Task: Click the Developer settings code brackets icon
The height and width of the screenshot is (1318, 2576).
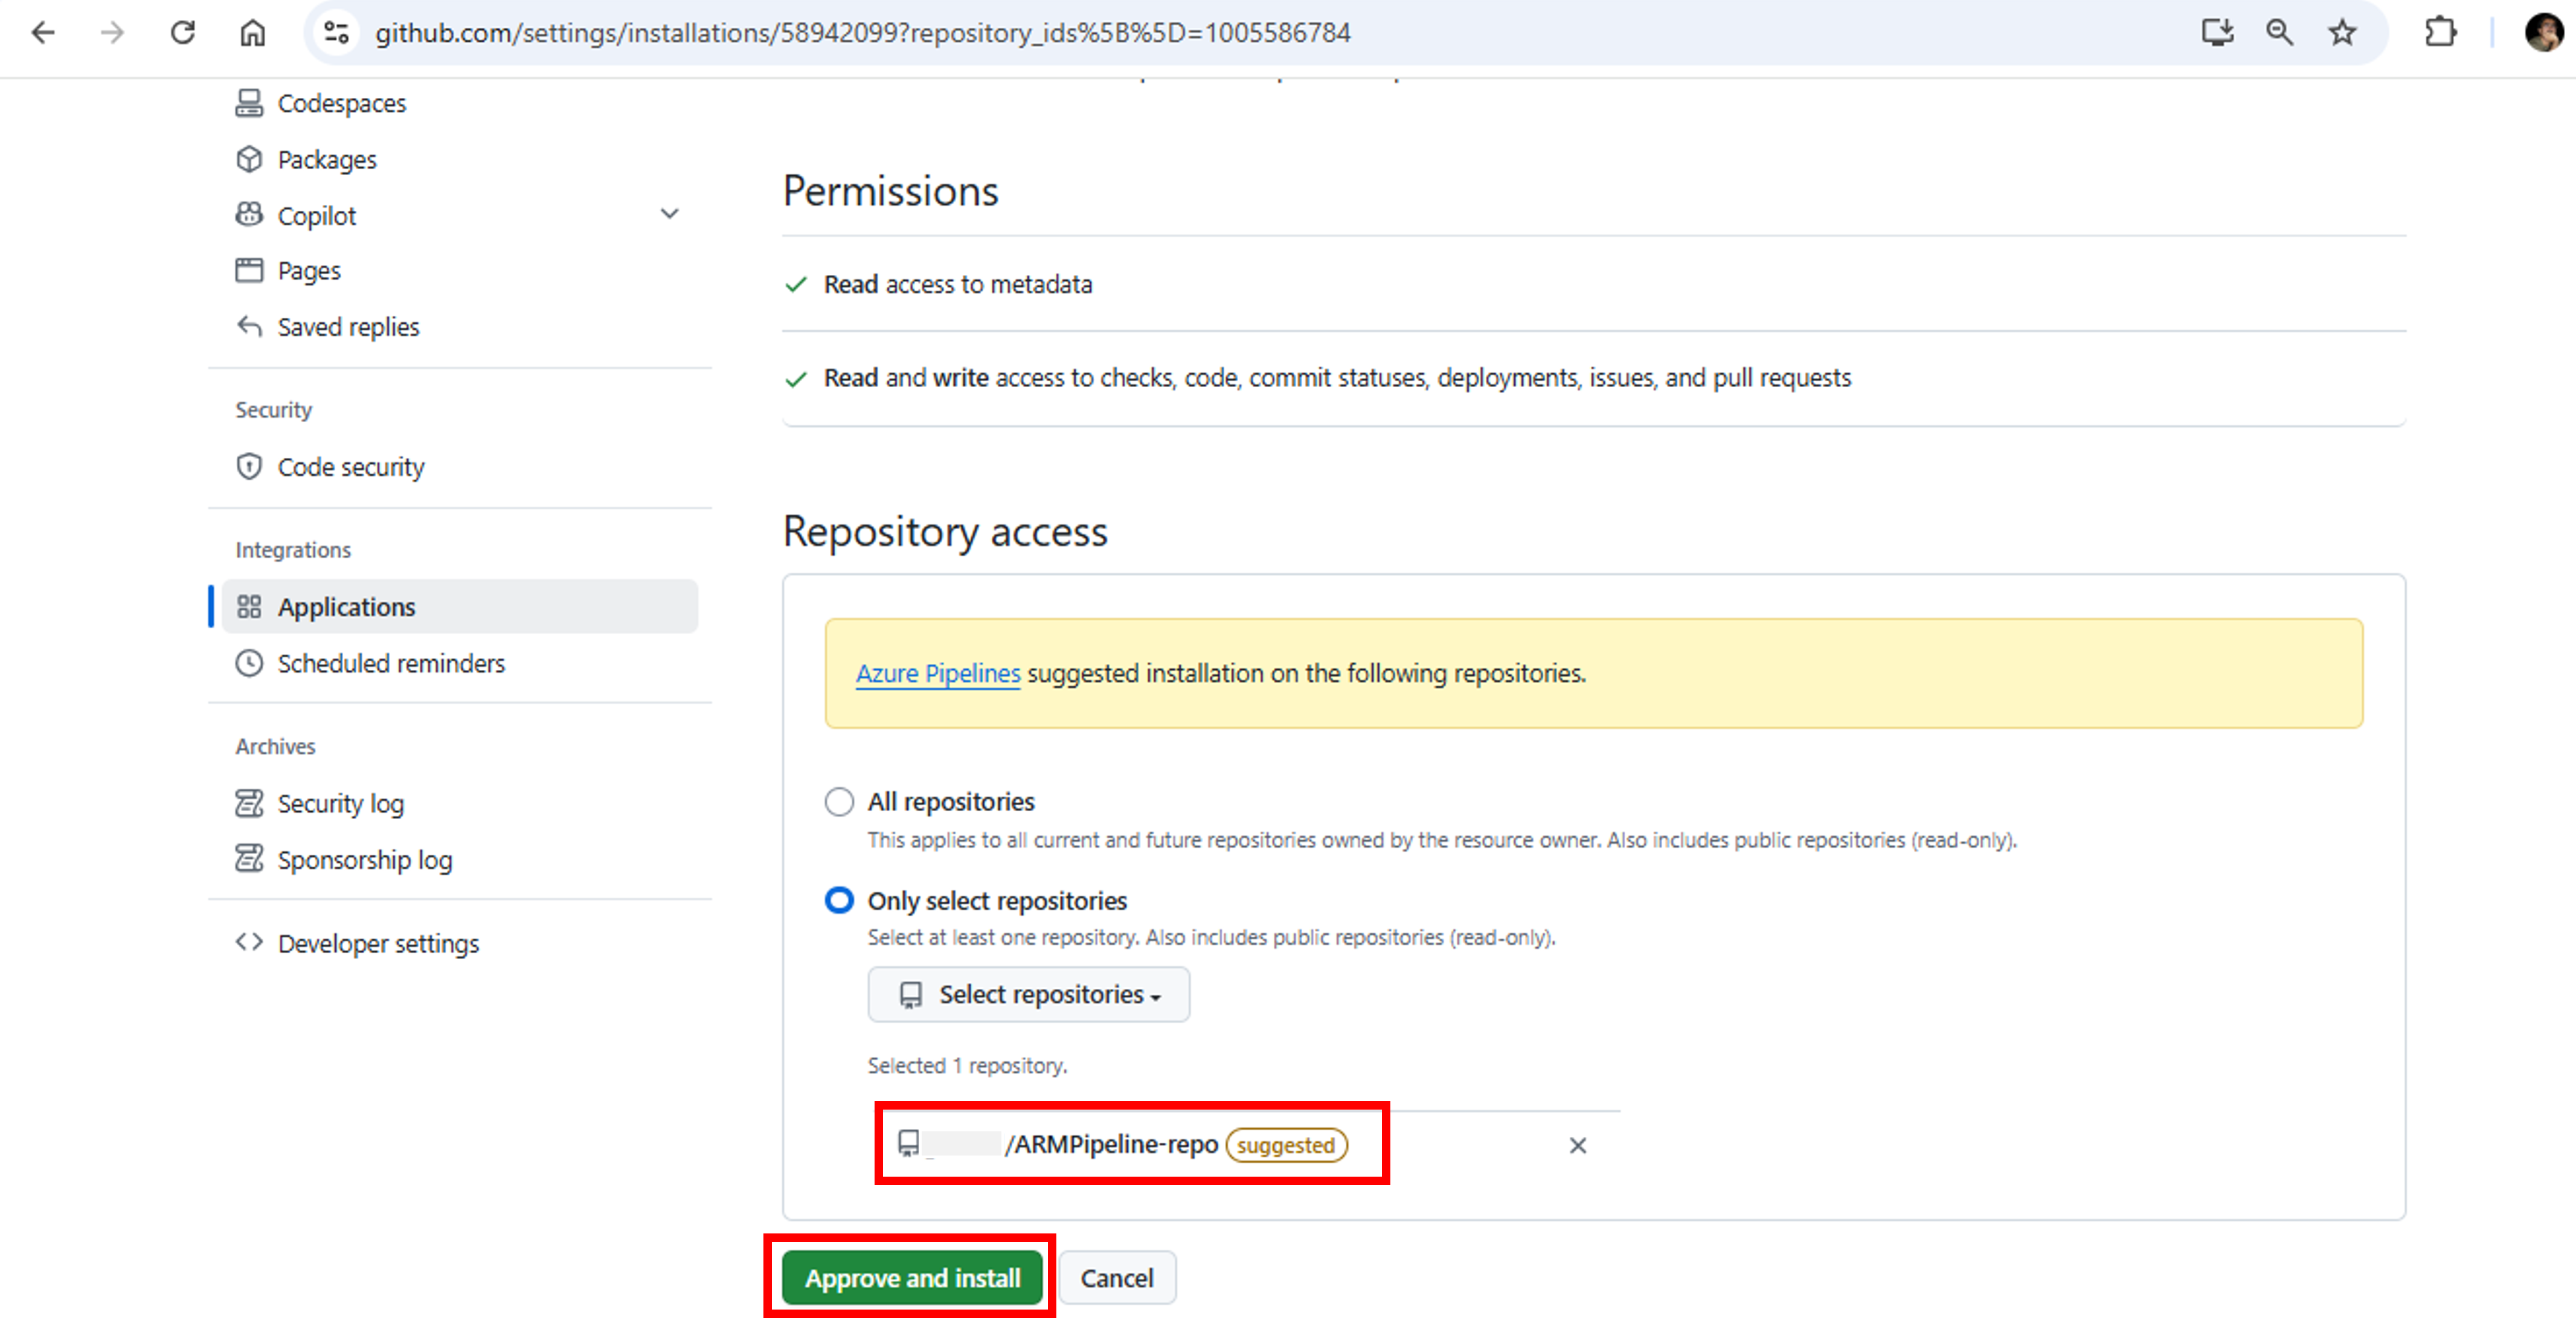Action: 251,942
